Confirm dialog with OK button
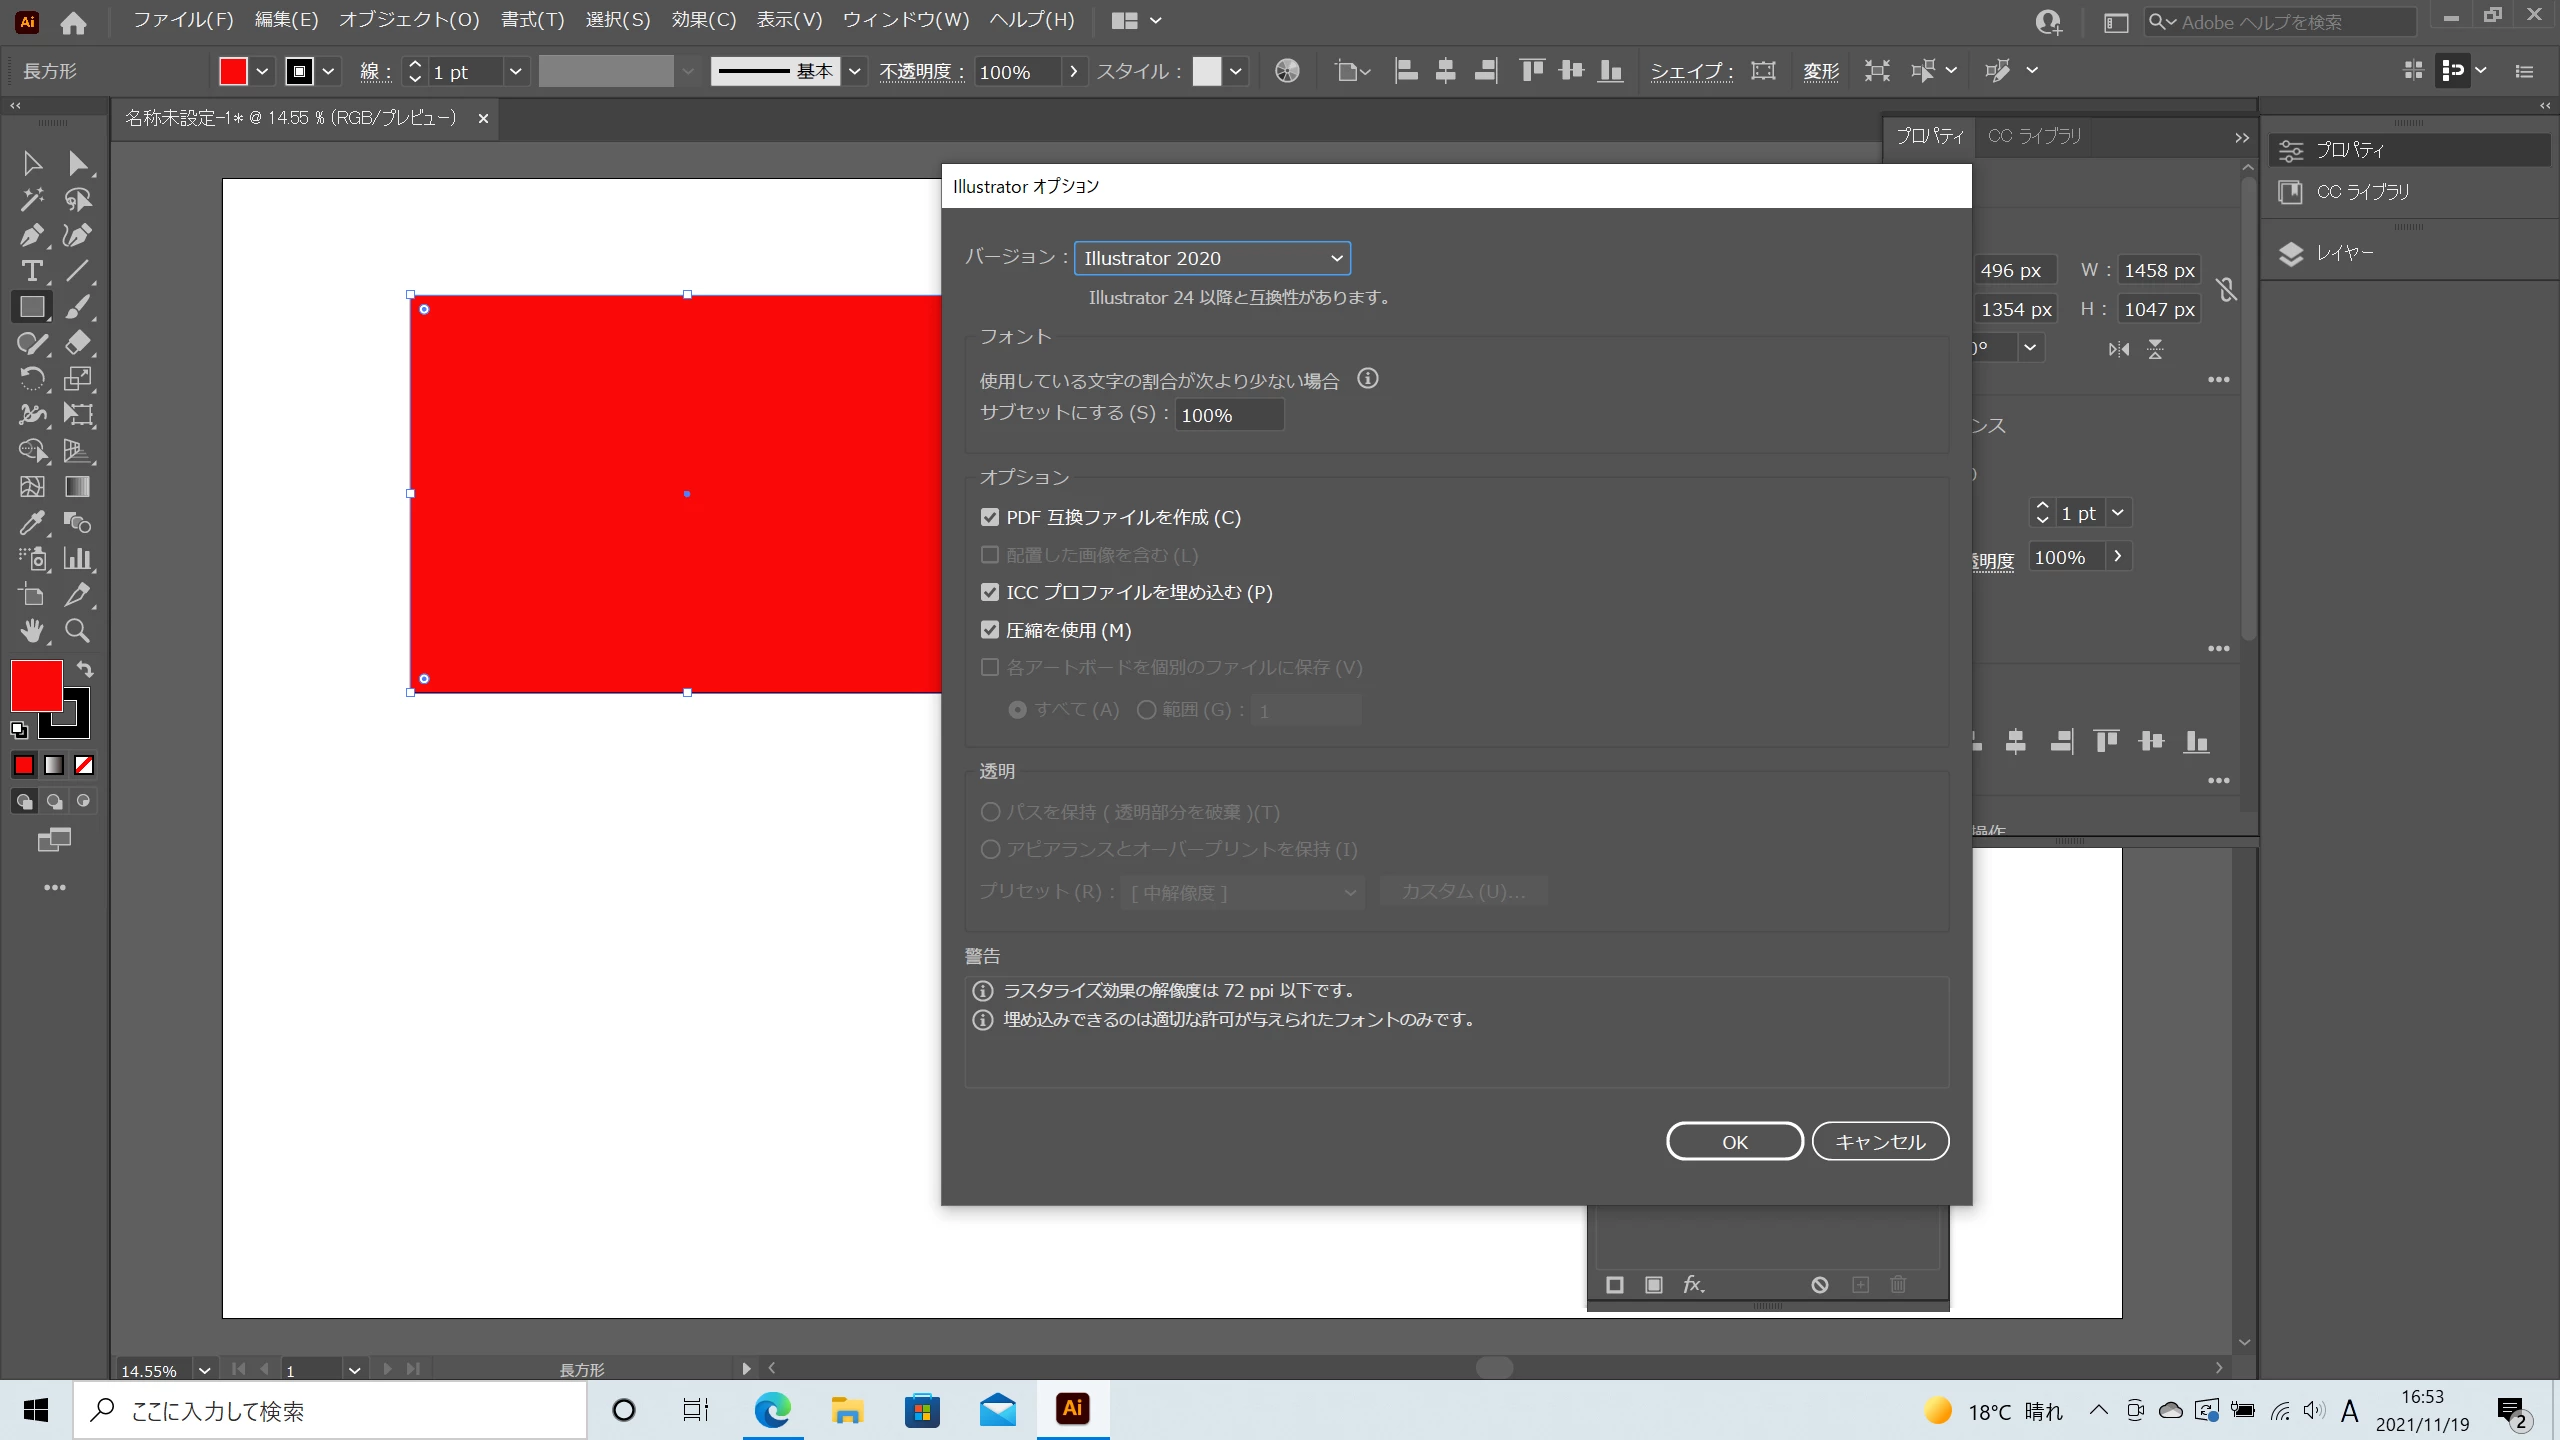The height and width of the screenshot is (1440, 2560). point(1734,1141)
